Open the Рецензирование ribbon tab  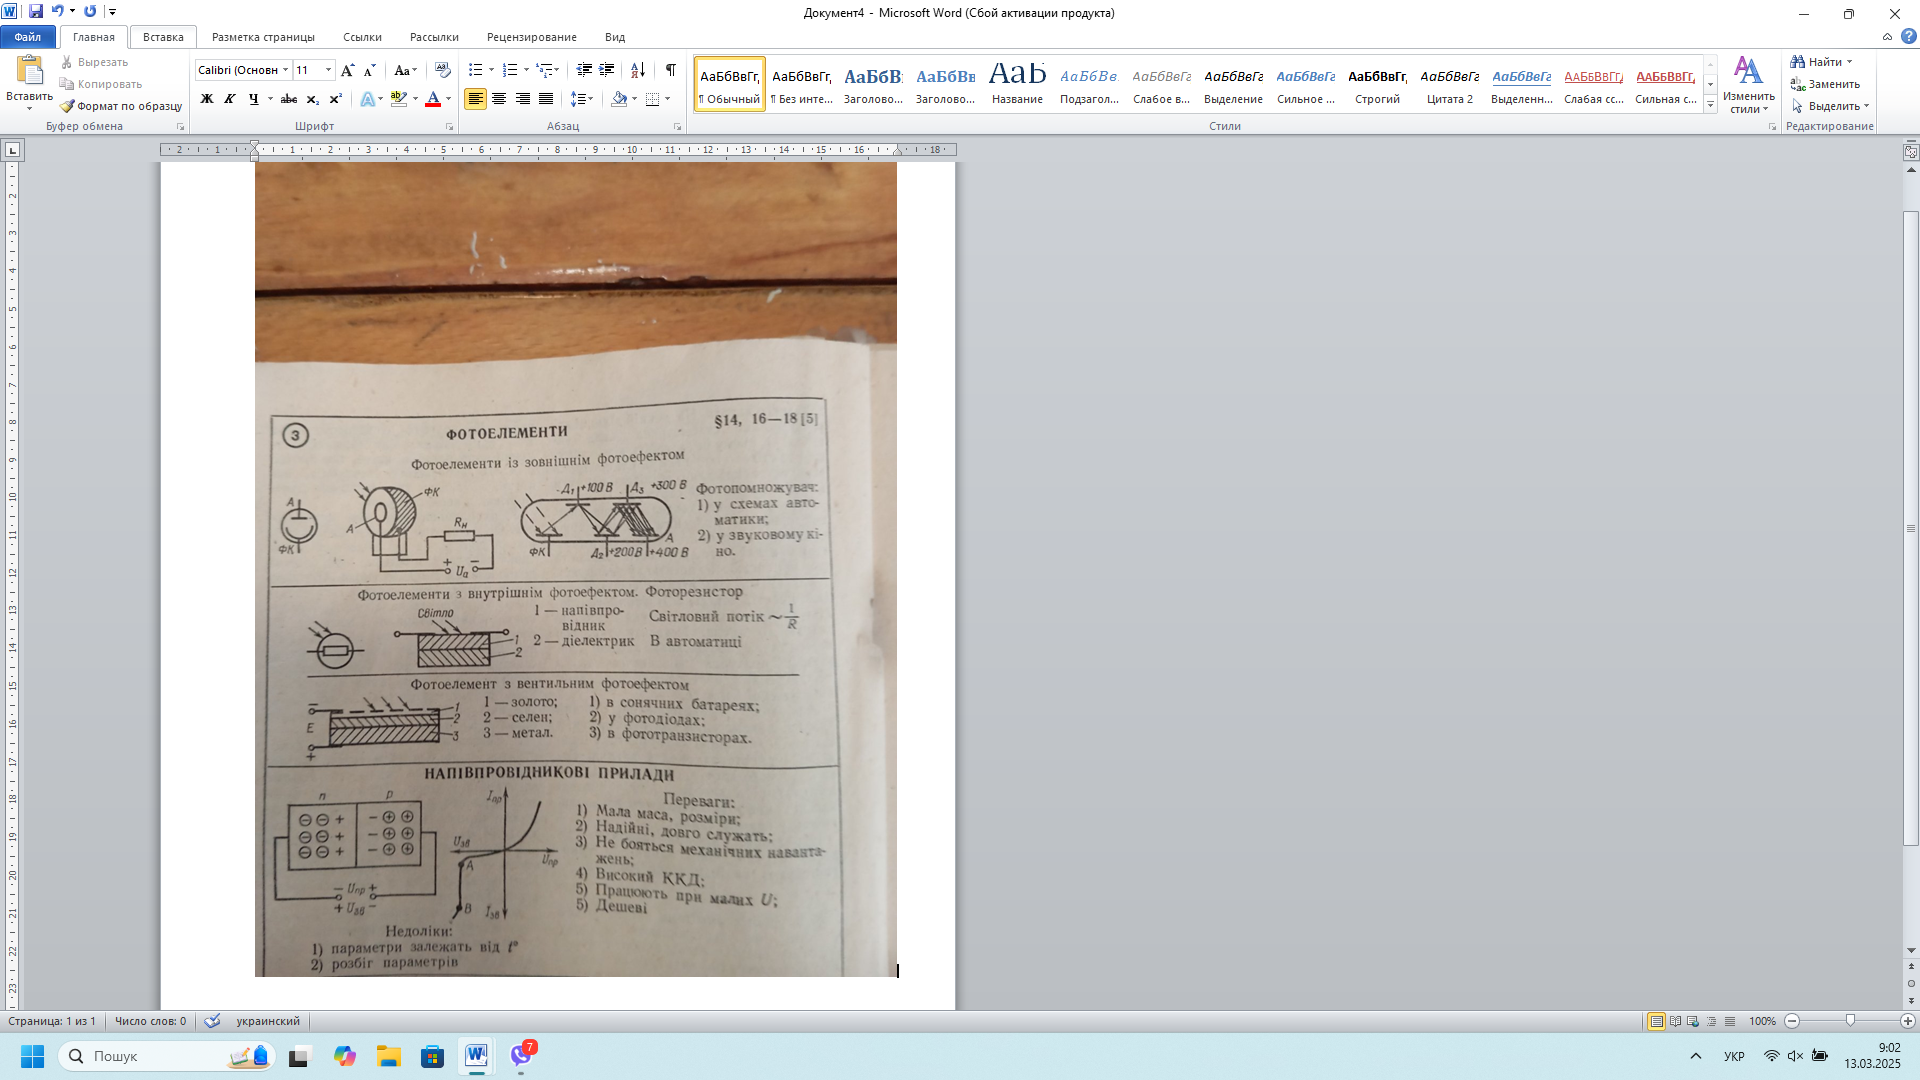[x=531, y=37]
